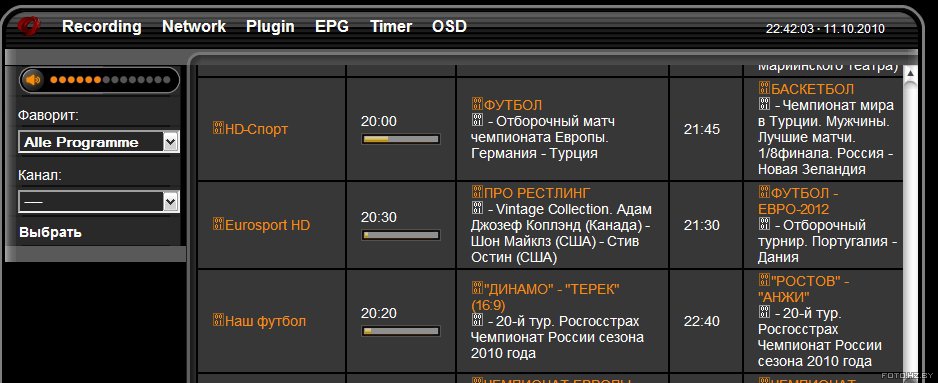
Task: Open the "ДИНАМО" - "ТЕРЕК" program link
Action: tap(545, 297)
